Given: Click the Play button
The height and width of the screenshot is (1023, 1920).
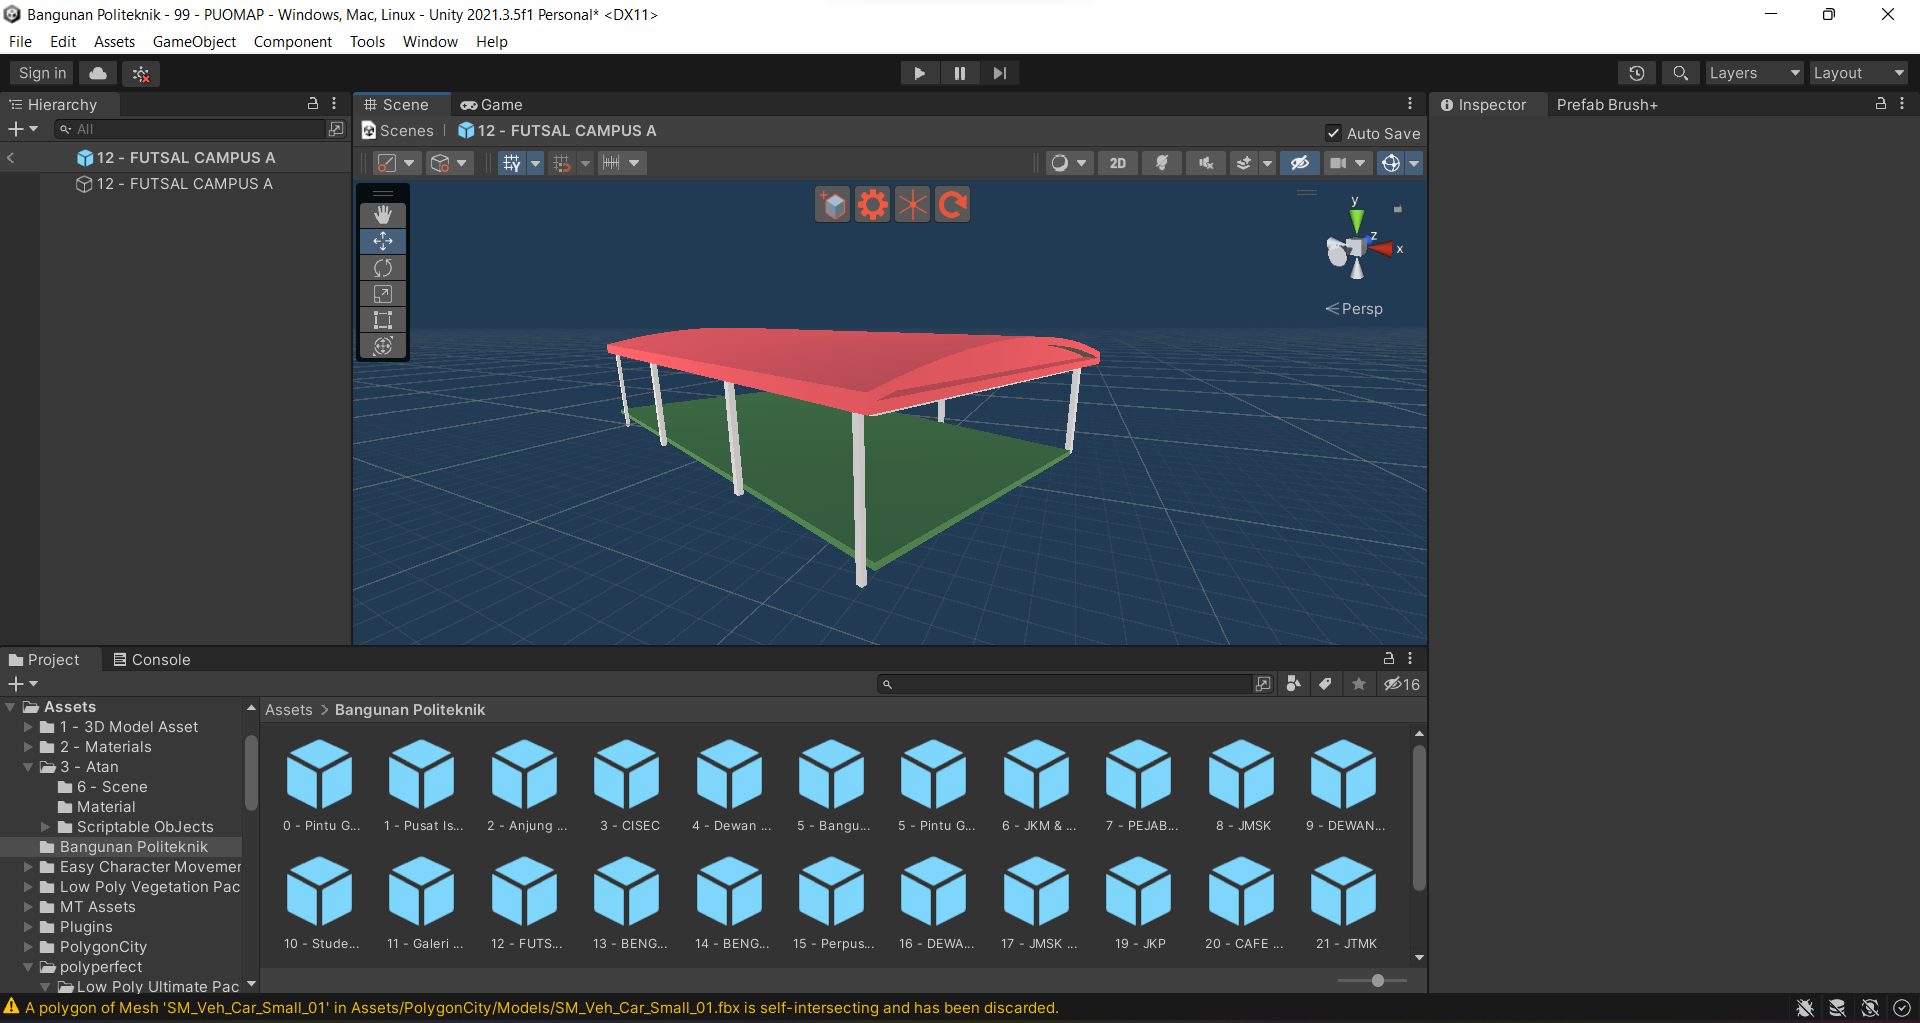Looking at the screenshot, I should click(919, 73).
